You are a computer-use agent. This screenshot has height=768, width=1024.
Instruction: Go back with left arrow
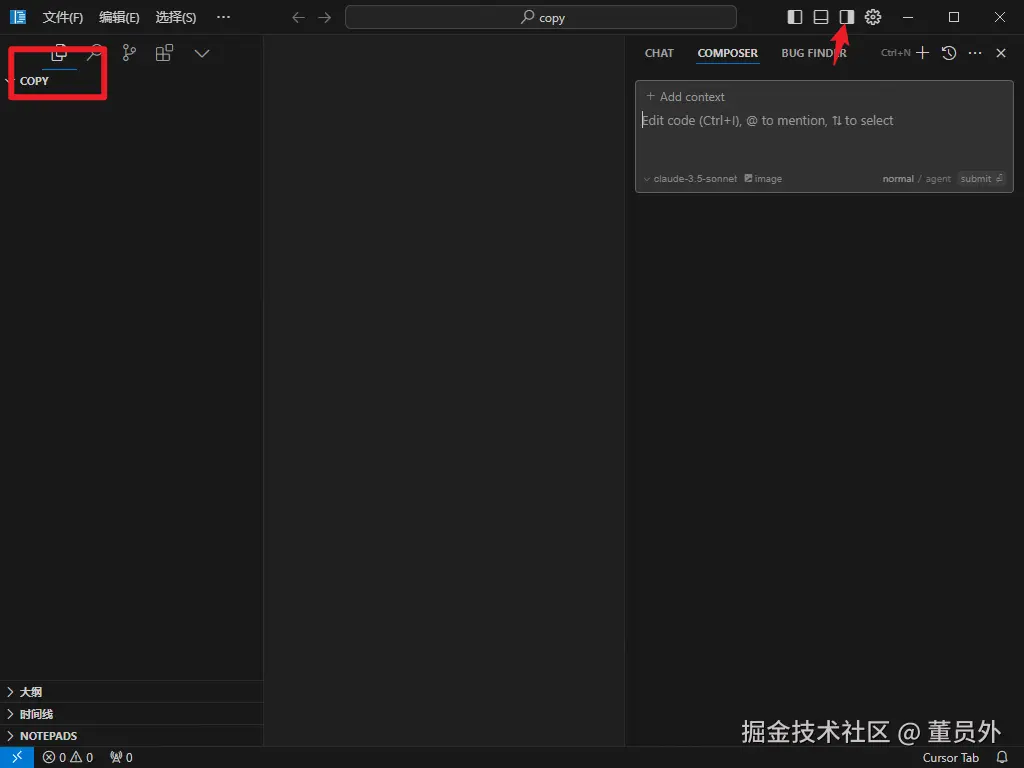(x=298, y=18)
